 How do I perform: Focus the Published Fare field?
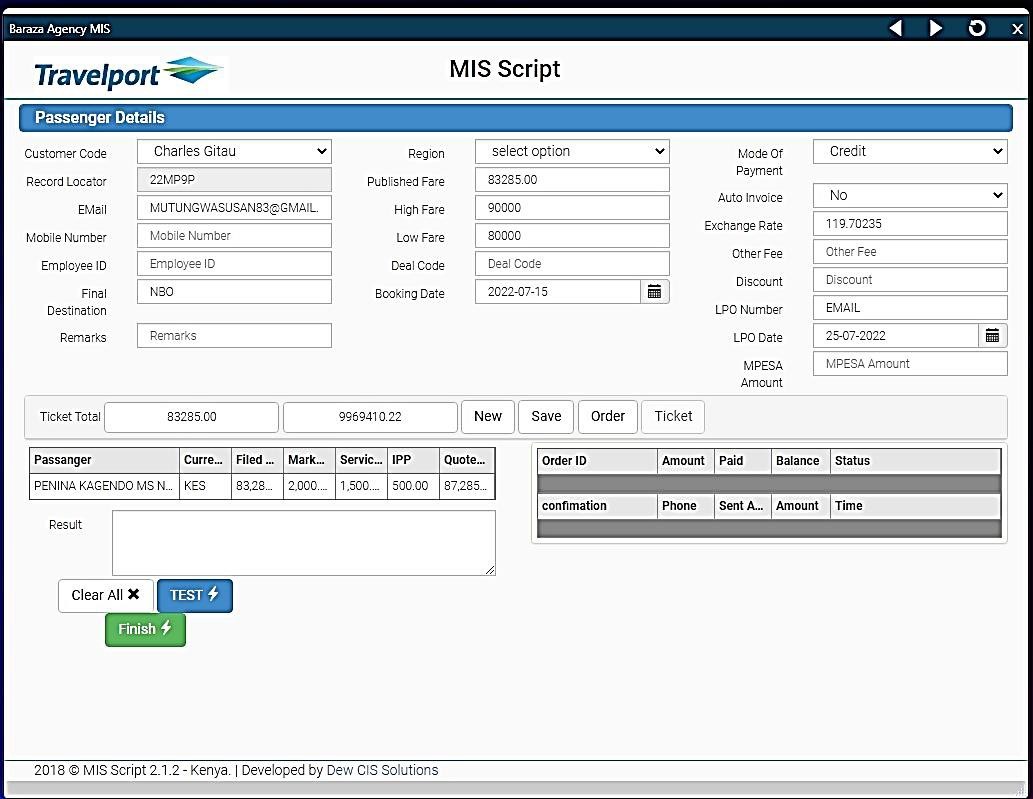572,180
